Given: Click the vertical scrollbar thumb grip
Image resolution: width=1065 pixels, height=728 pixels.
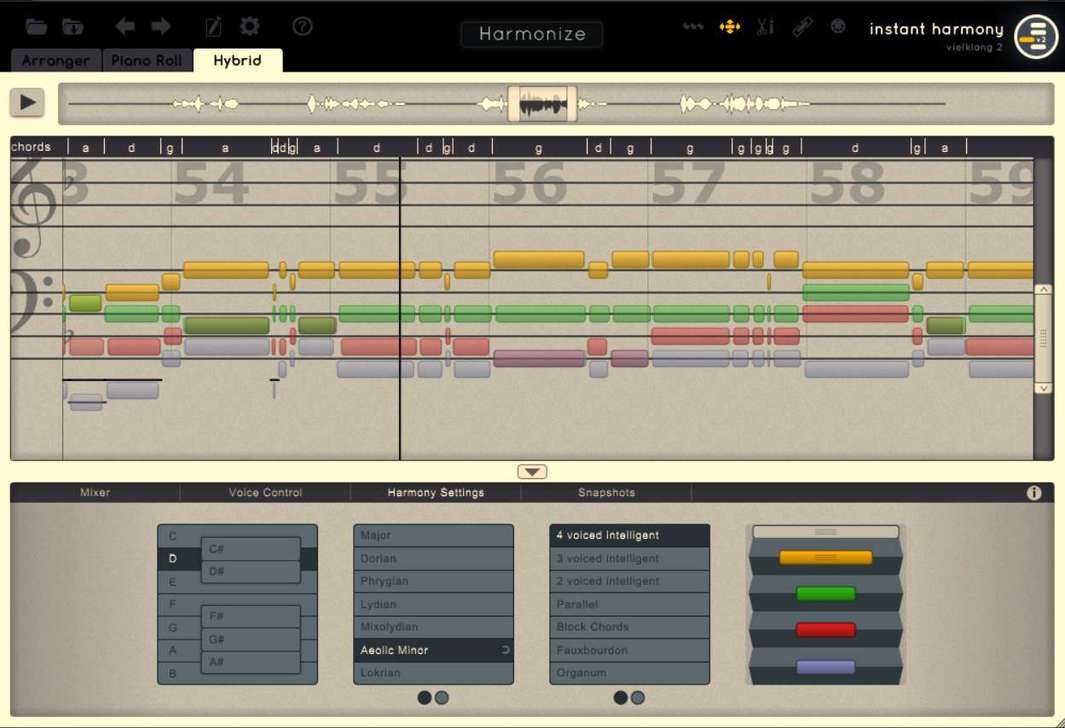Looking at the screenshot, I should pos(1043,338).
